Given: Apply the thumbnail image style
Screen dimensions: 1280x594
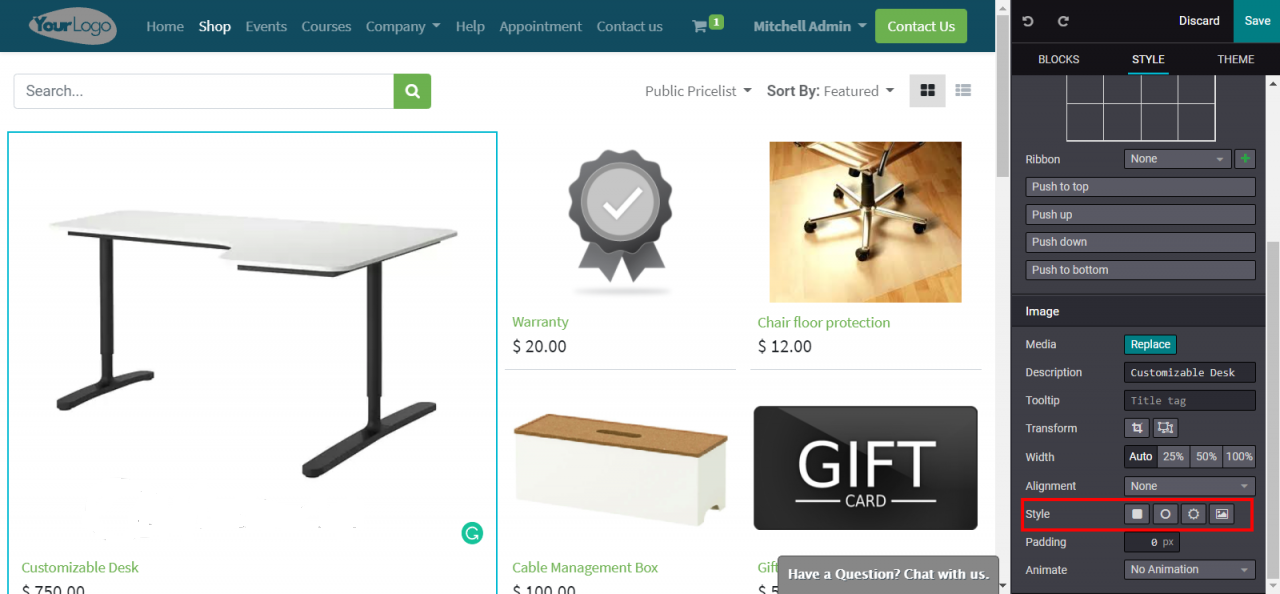Looking at the screenshot, I should [x=1221, y=514].
